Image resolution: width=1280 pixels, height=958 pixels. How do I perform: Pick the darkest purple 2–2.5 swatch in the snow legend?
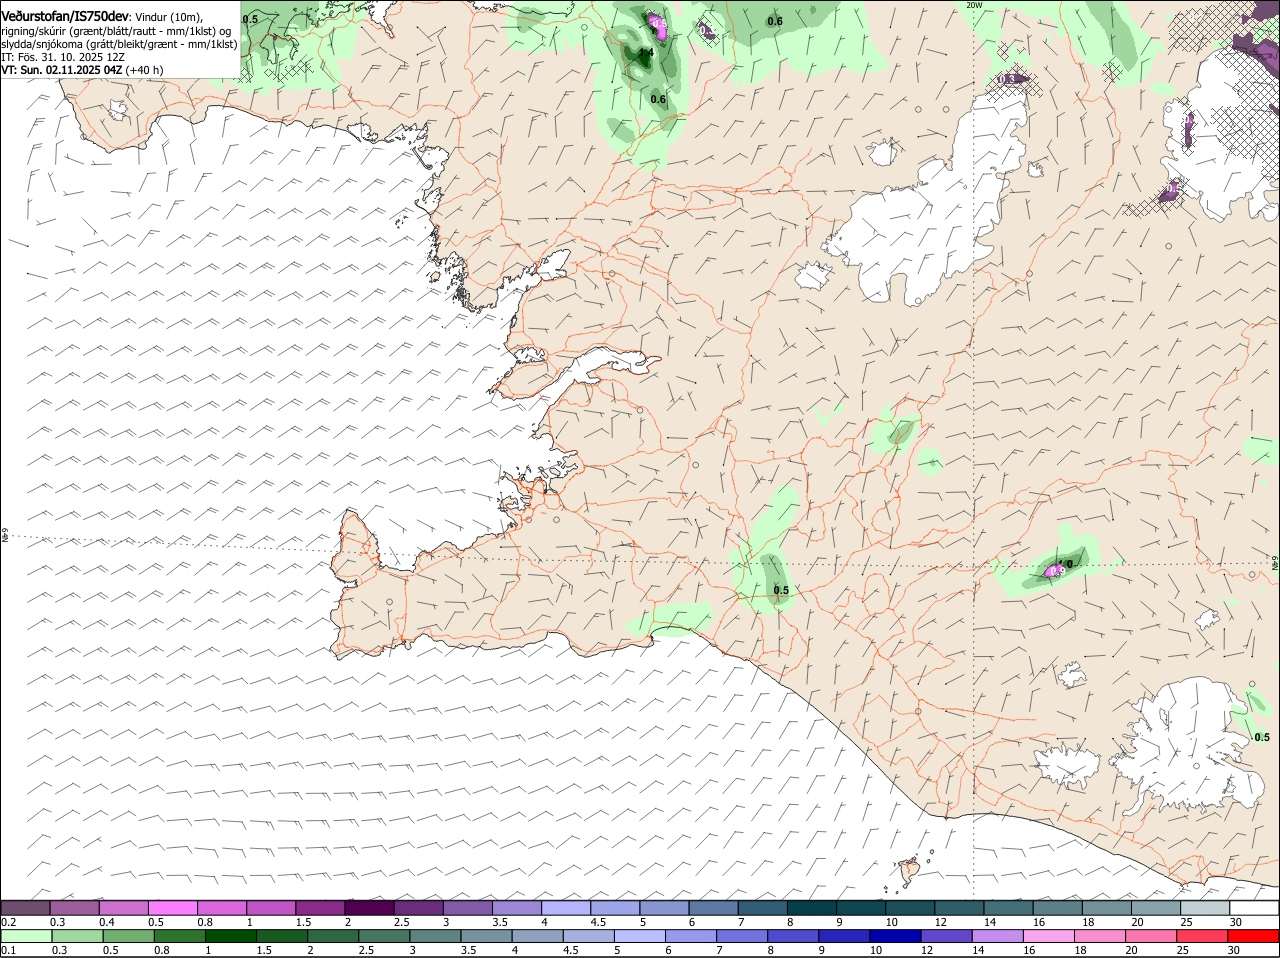(x=369, y=907)
